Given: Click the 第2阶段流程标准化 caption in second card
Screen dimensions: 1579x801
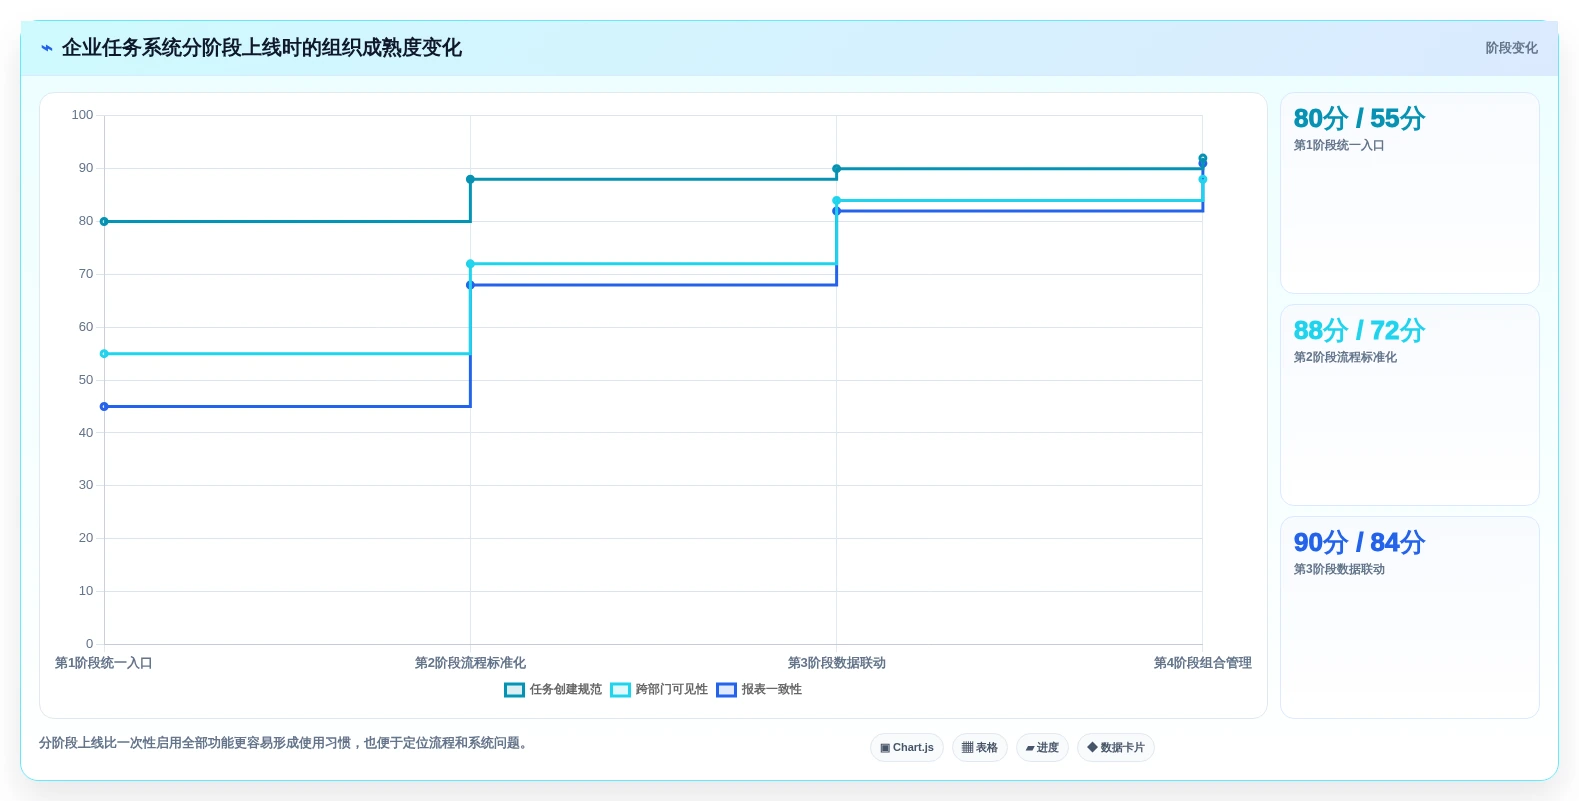Looking at the screenshot, I should tap(1345, 358).
